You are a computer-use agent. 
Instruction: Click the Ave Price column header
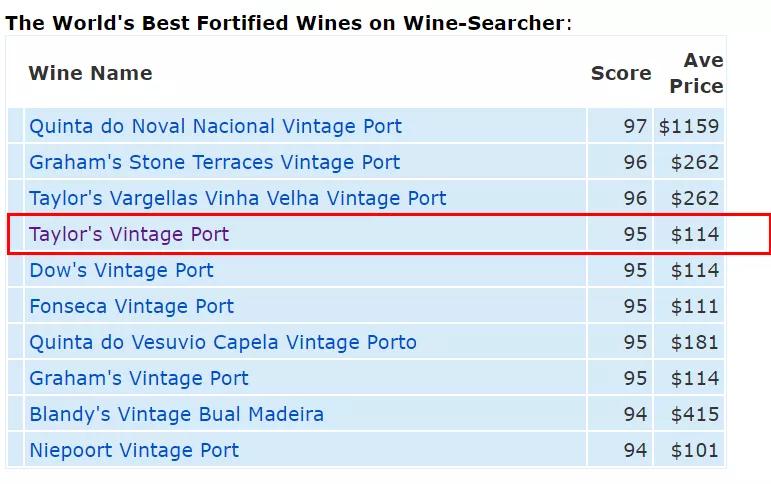[x=697, y=73]
